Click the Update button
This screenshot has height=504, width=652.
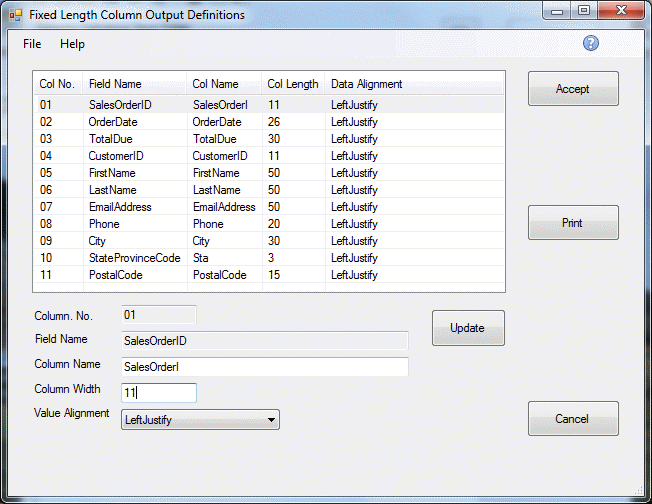pyautogui.click(x=468, y=328)
